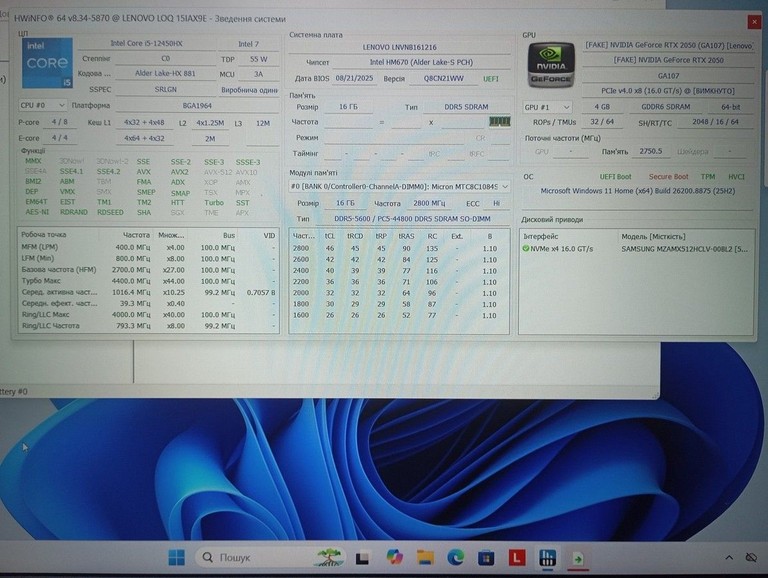Click the TDP value 55 W

pyautogui.click(x=259, y=59)
